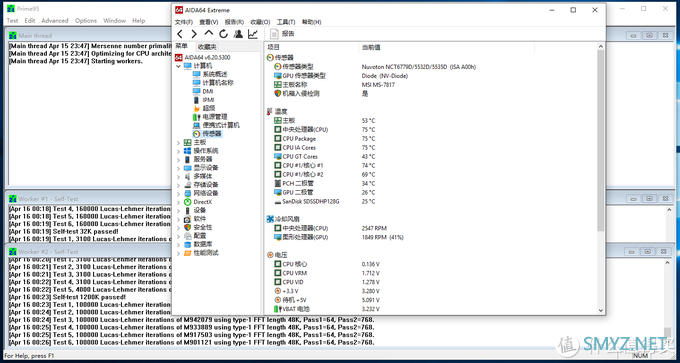Image resolution: width=680 pixels, height=363 pixels.
Task: Click the sensor list scroll down arrow
Action: [x=601, y=310]
